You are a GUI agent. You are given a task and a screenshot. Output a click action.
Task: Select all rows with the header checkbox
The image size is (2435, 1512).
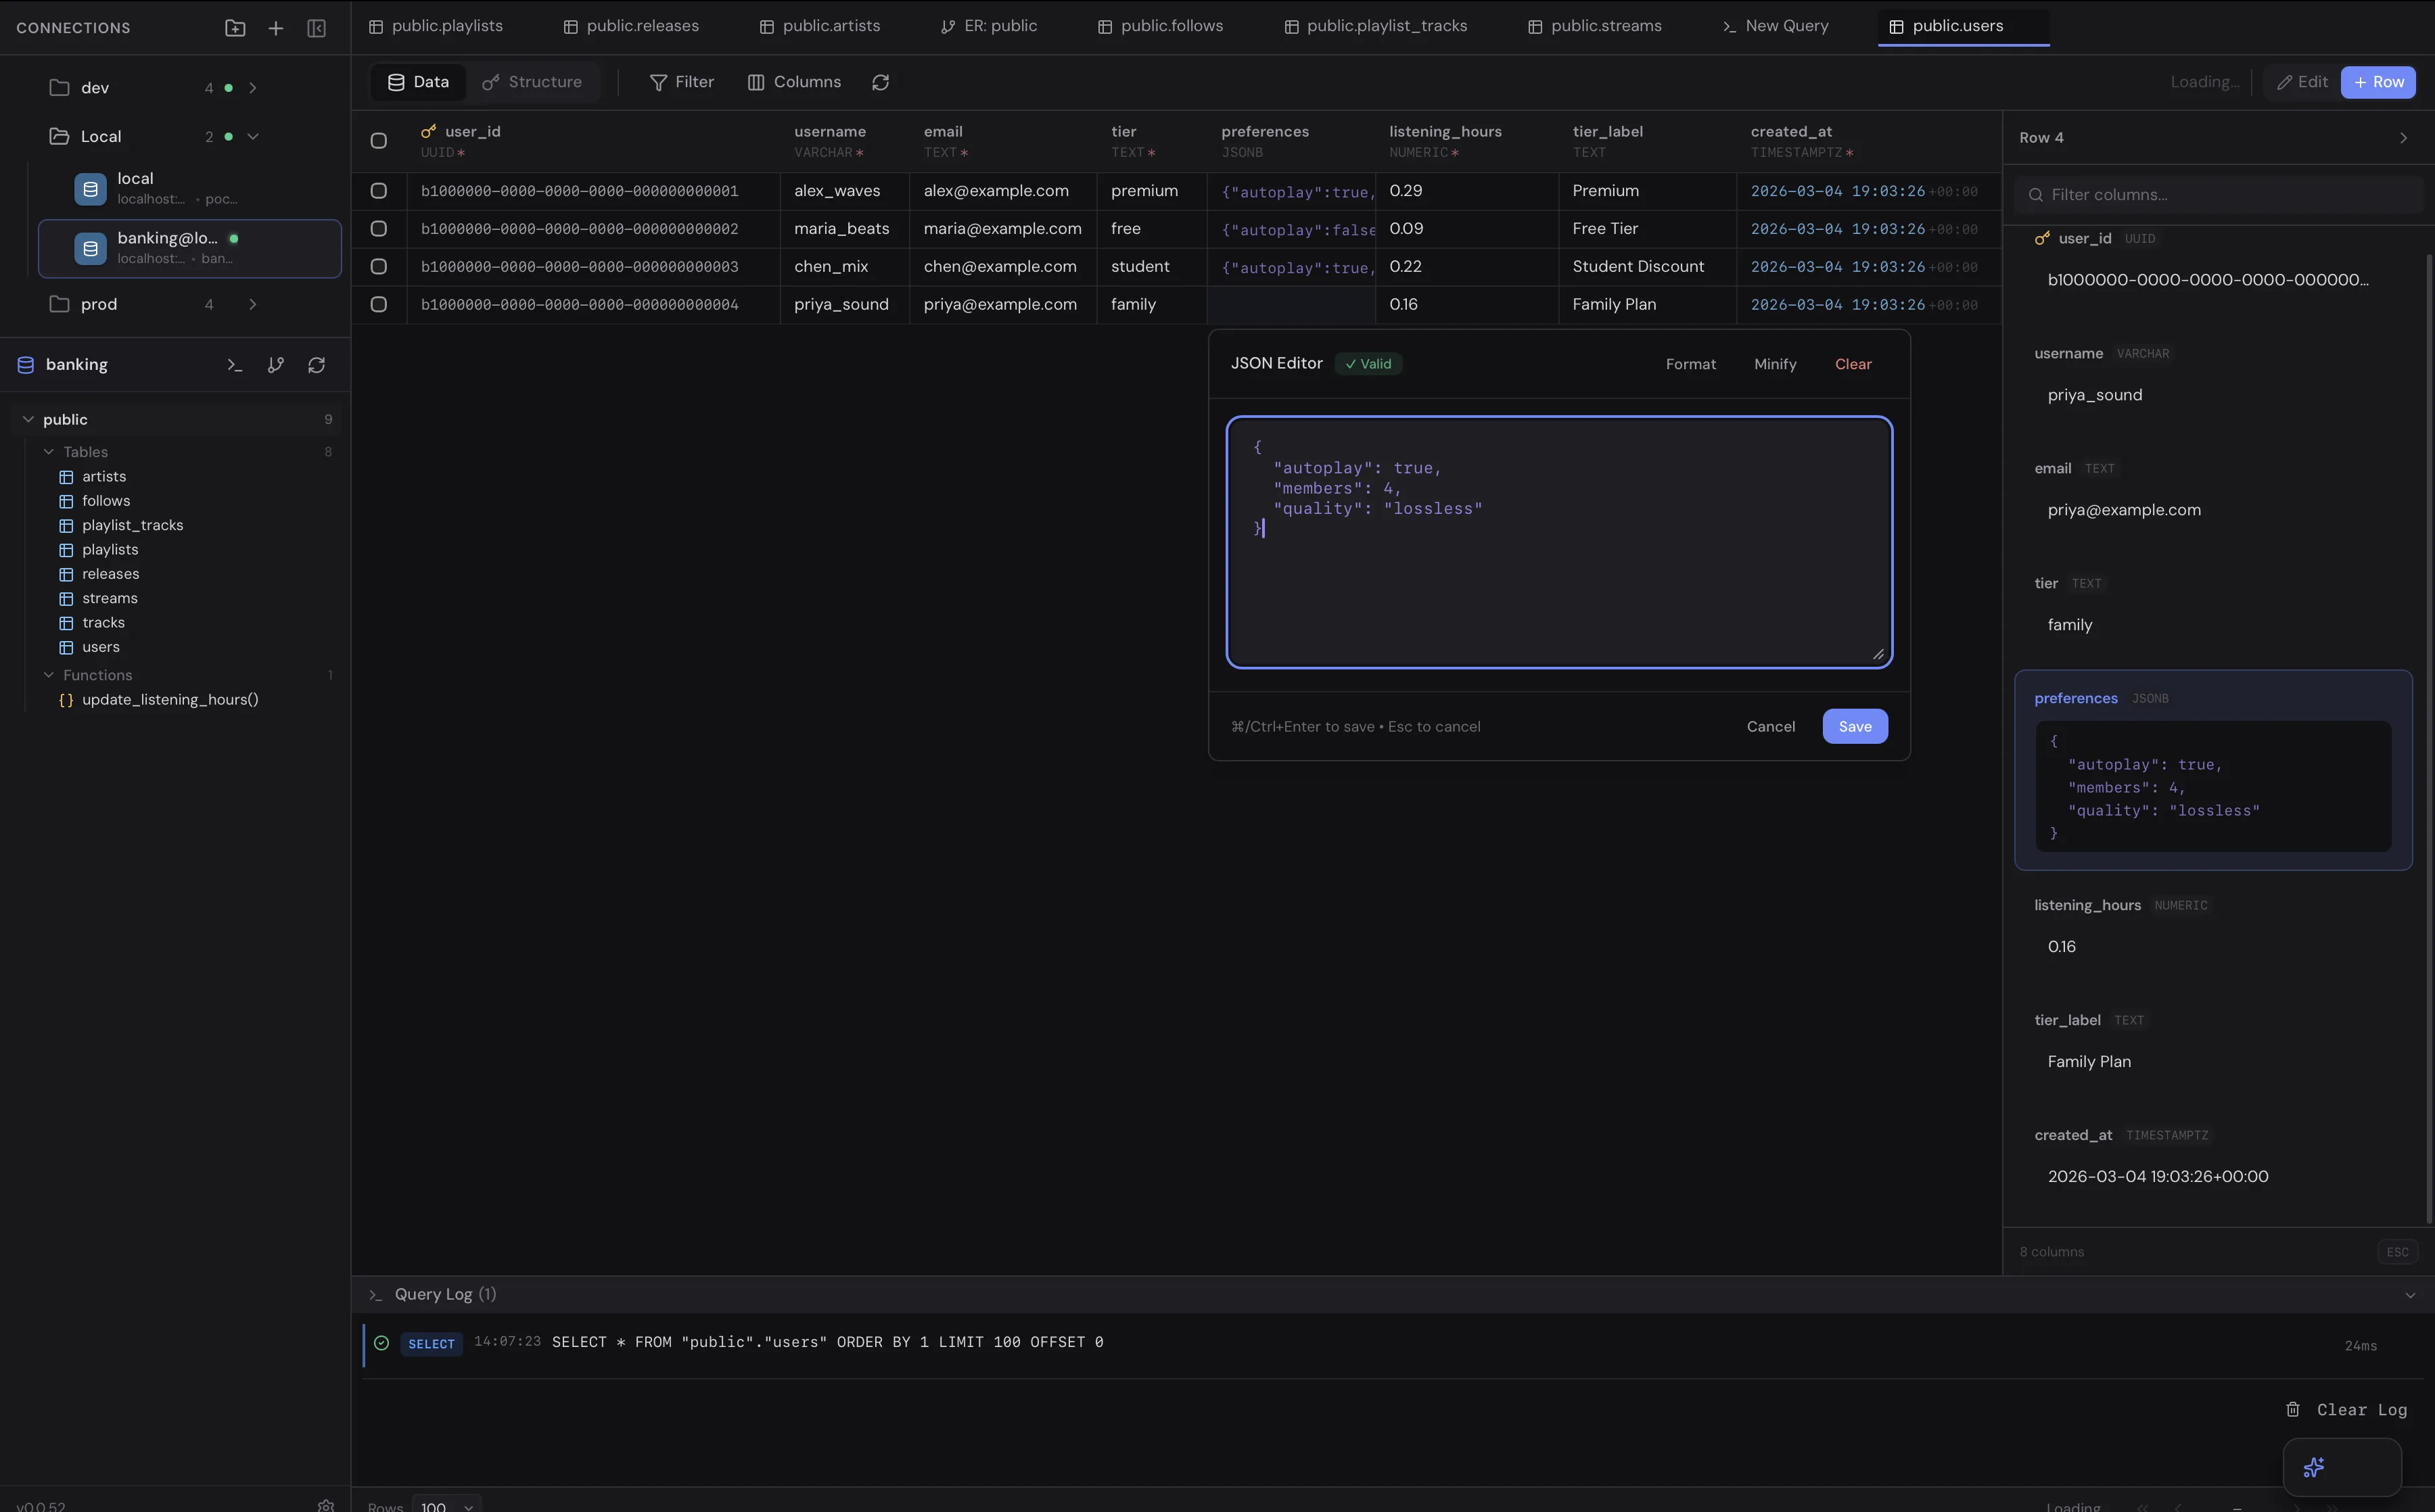pyautogui.click(x=379, y=141)
